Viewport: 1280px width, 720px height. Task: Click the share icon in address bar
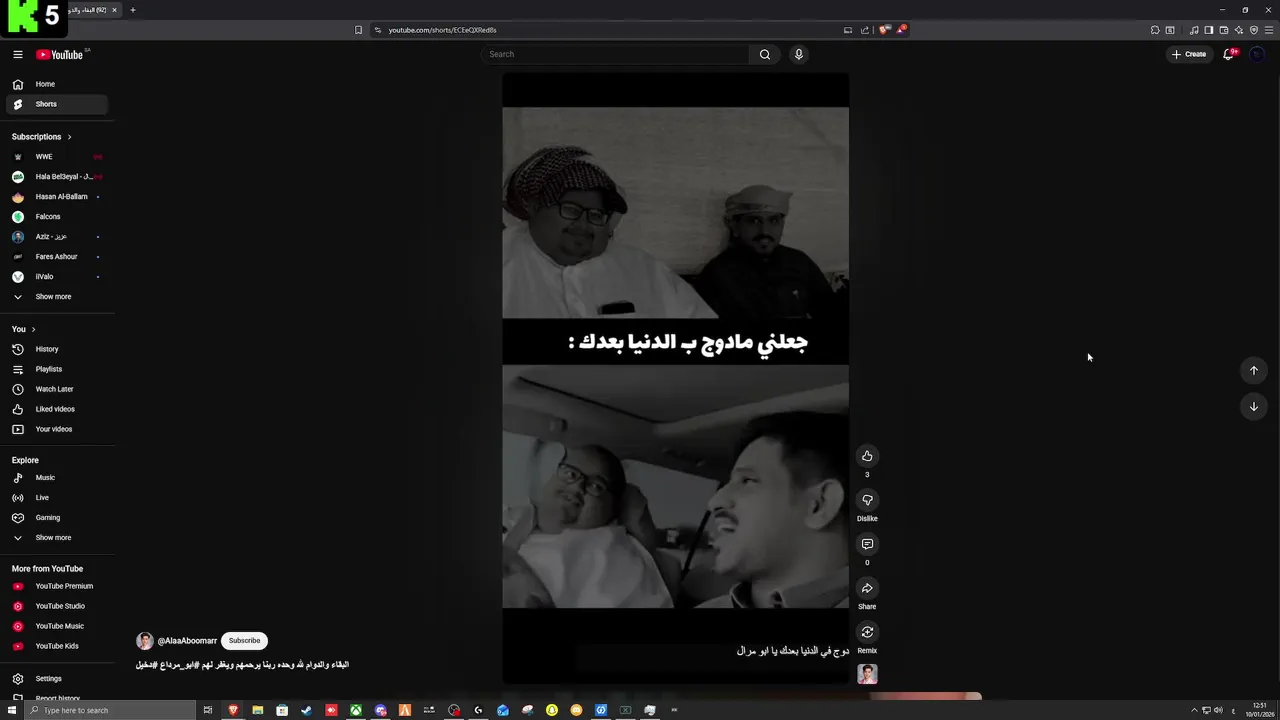865,30
